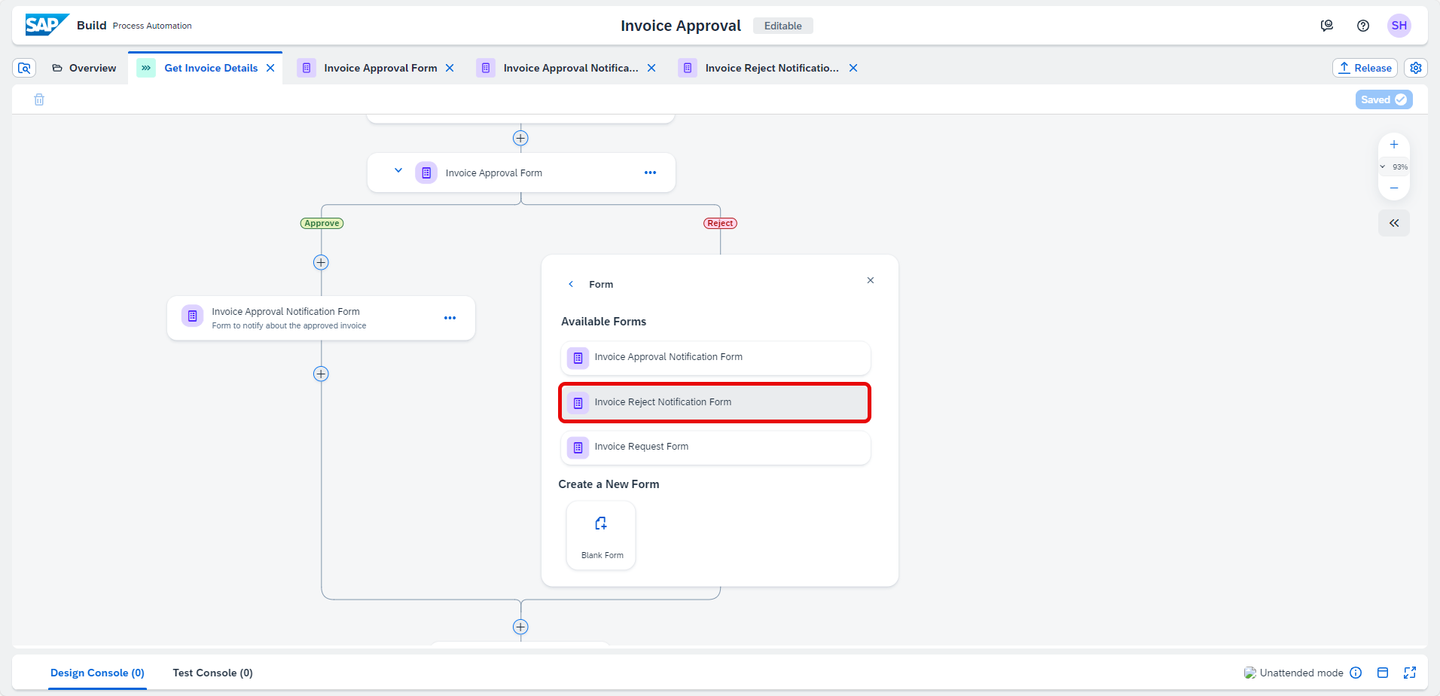1440x696 pixels.
Task: Choose Invoice Request Form from list
Action: pyautogui.click(x=716, y=447)
